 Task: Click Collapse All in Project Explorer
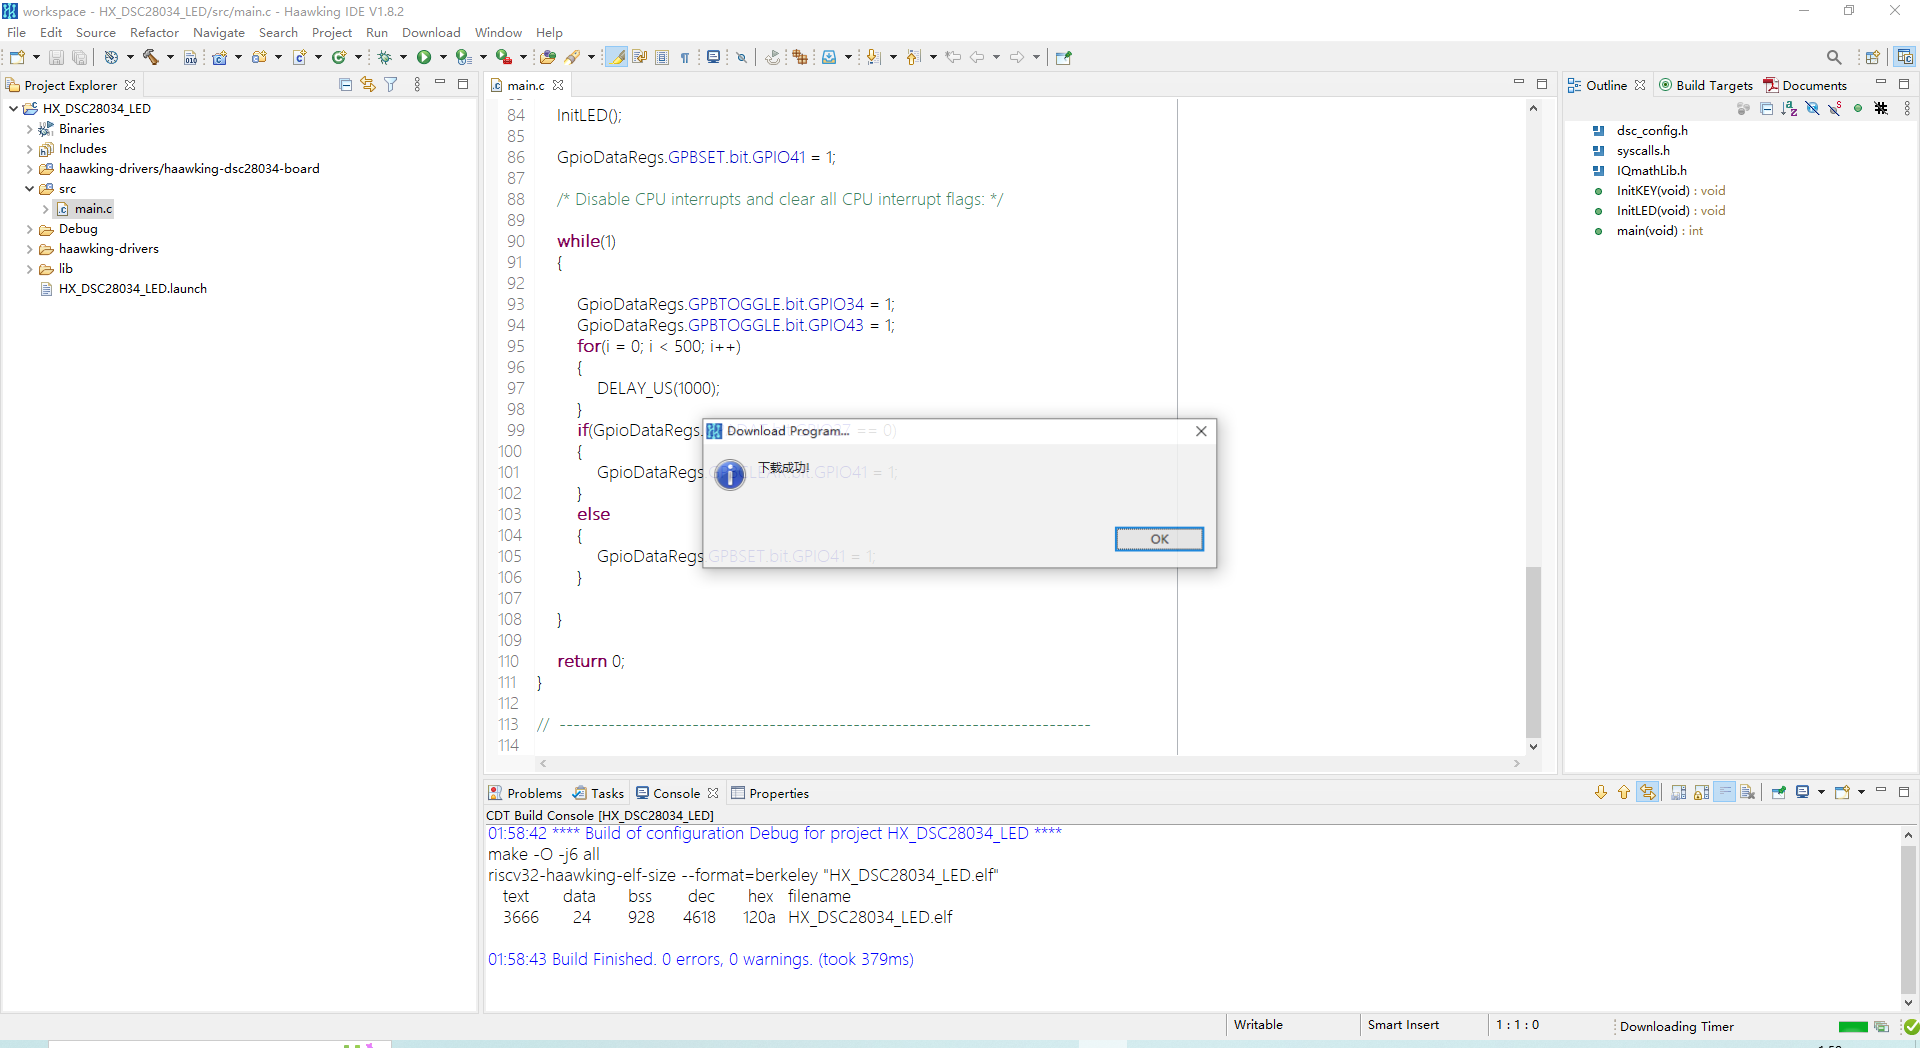click(x=346, y=85)
